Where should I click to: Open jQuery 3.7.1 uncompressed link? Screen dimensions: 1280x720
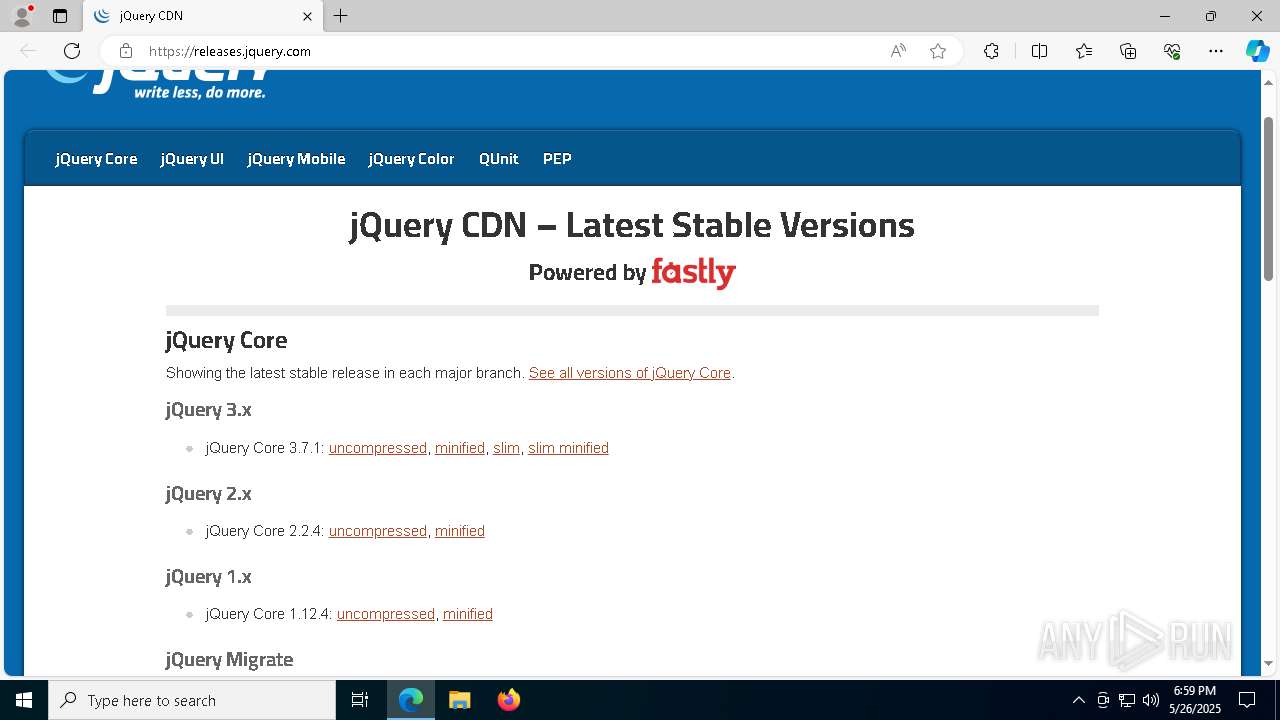pos(378,448)
